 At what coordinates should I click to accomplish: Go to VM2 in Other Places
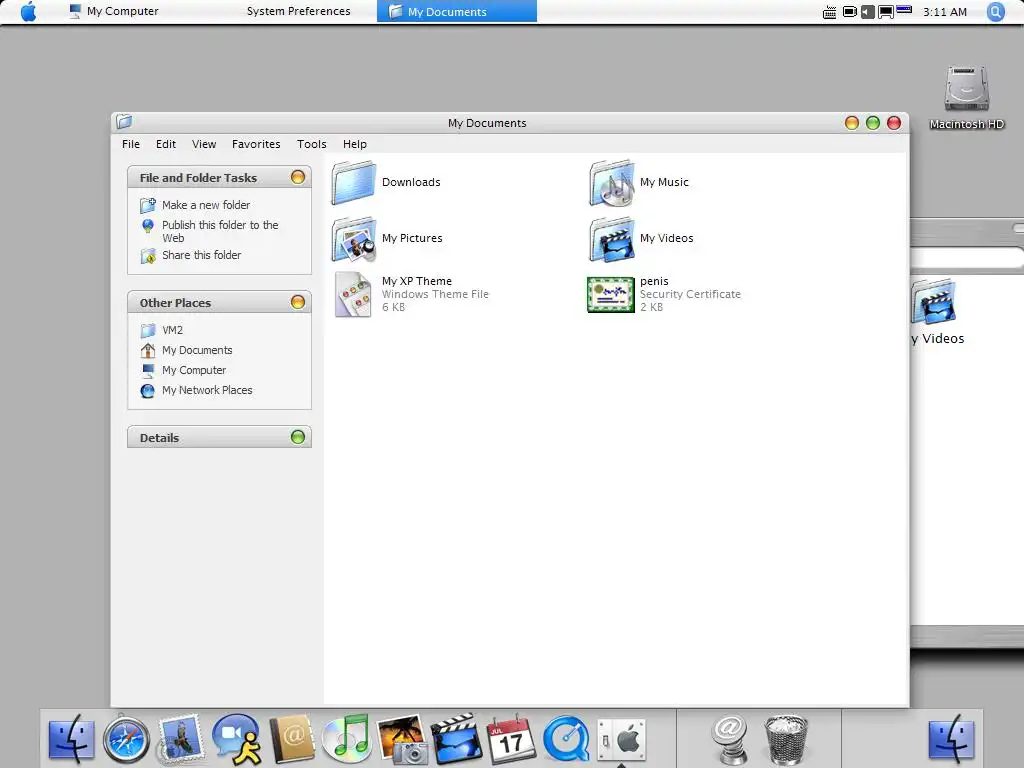172,330
